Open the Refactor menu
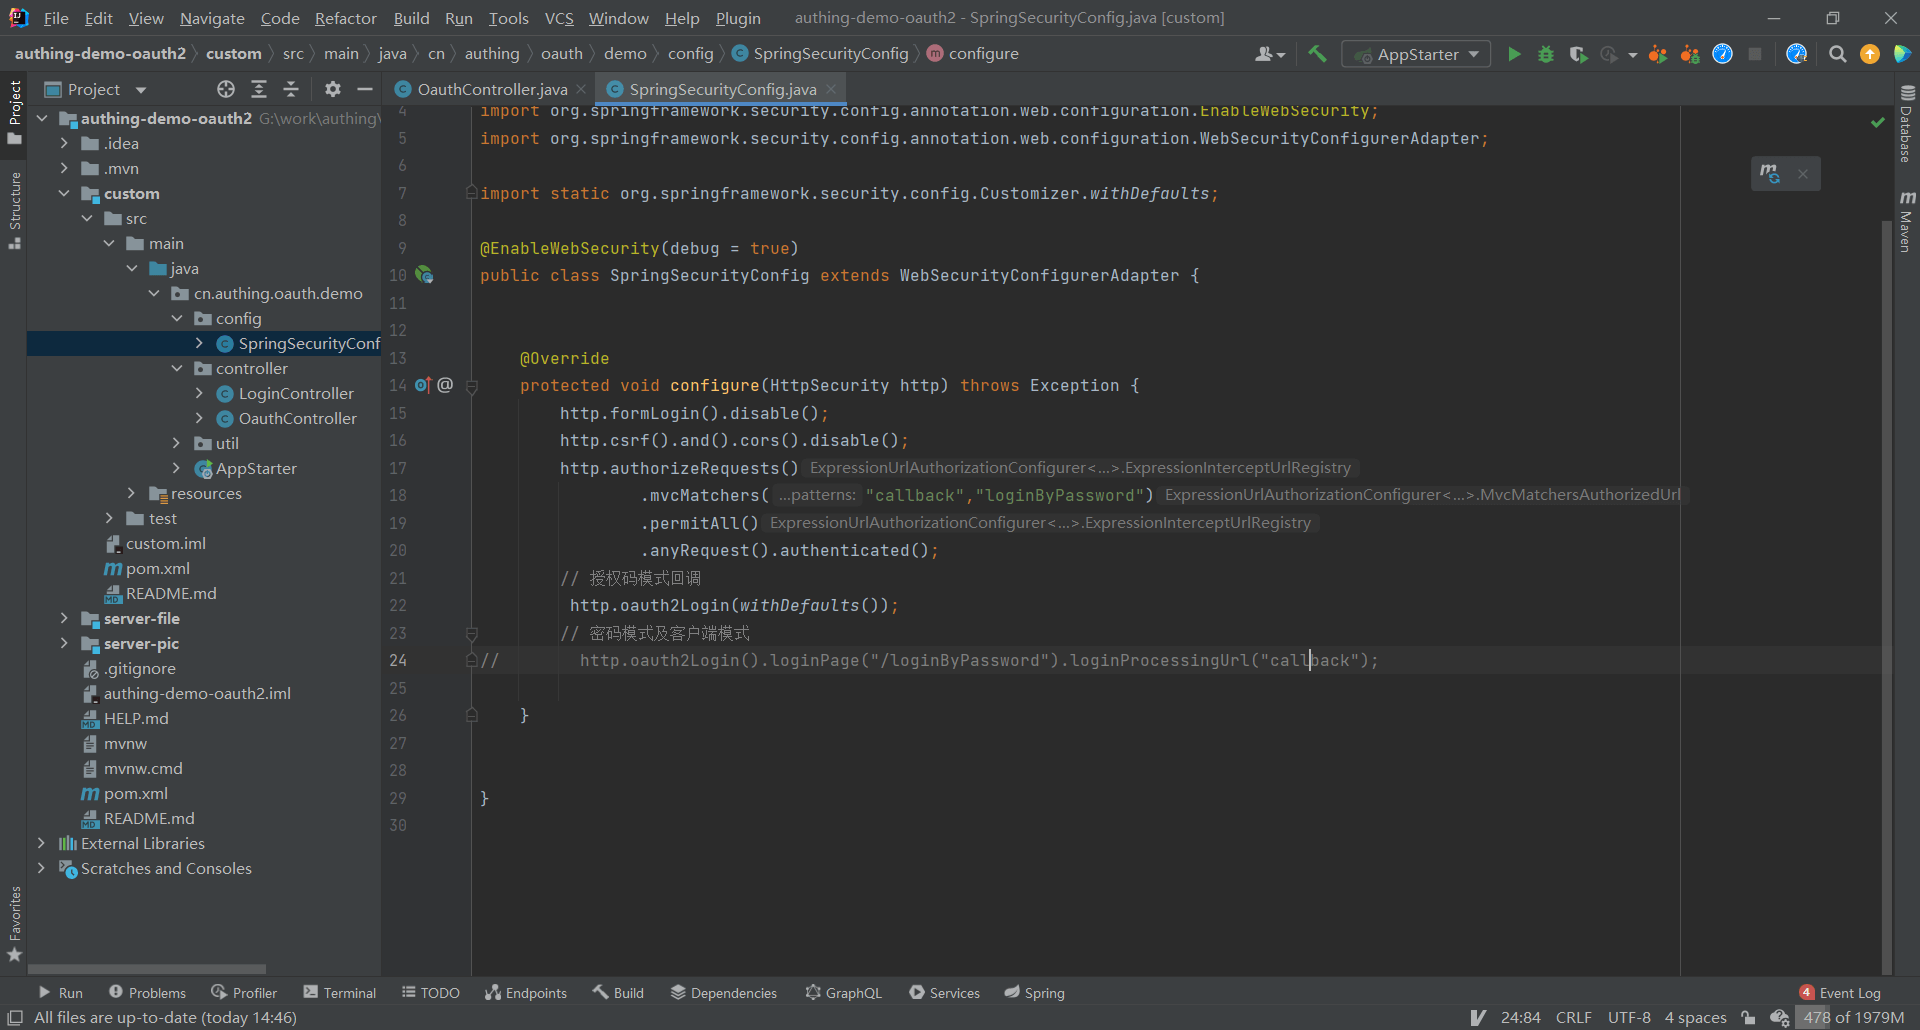The image size is (1920, 1030). tap(345, 18)
